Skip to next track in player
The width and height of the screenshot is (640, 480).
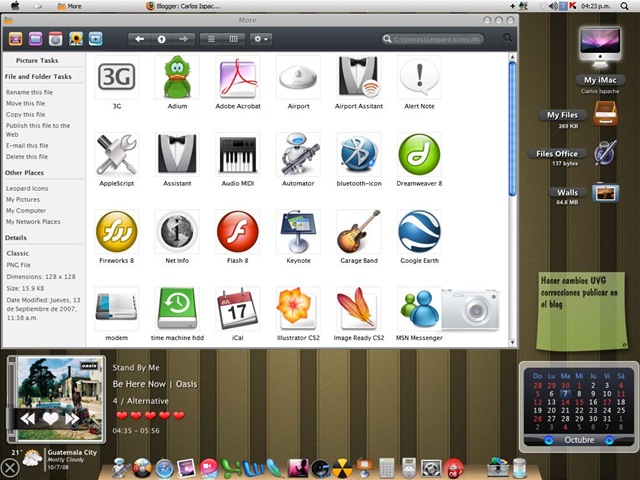pyautogui.click(x=72, y=418)
